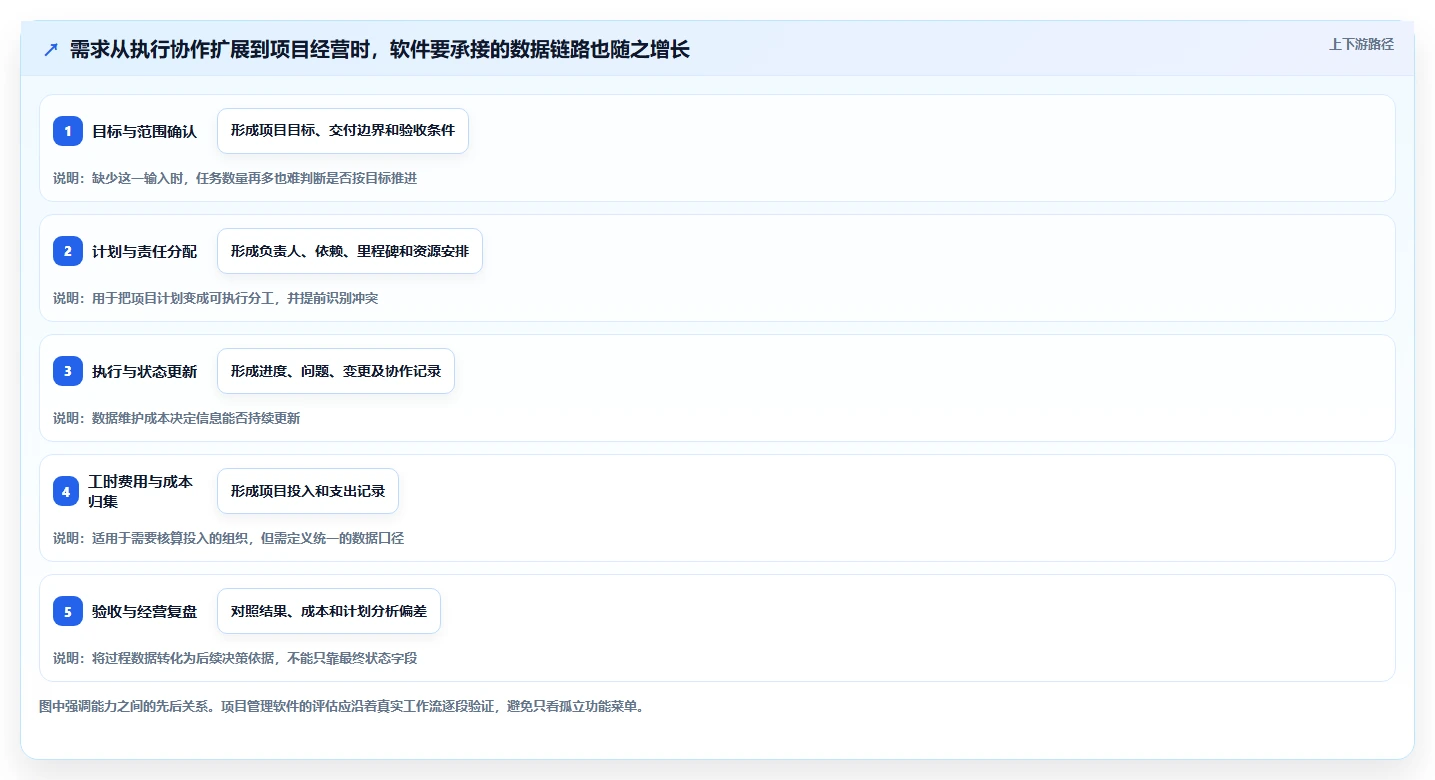The image size is (1435, 780).
Task: Click the 执行与状态更新 step title
Action: tap(144, 371)
